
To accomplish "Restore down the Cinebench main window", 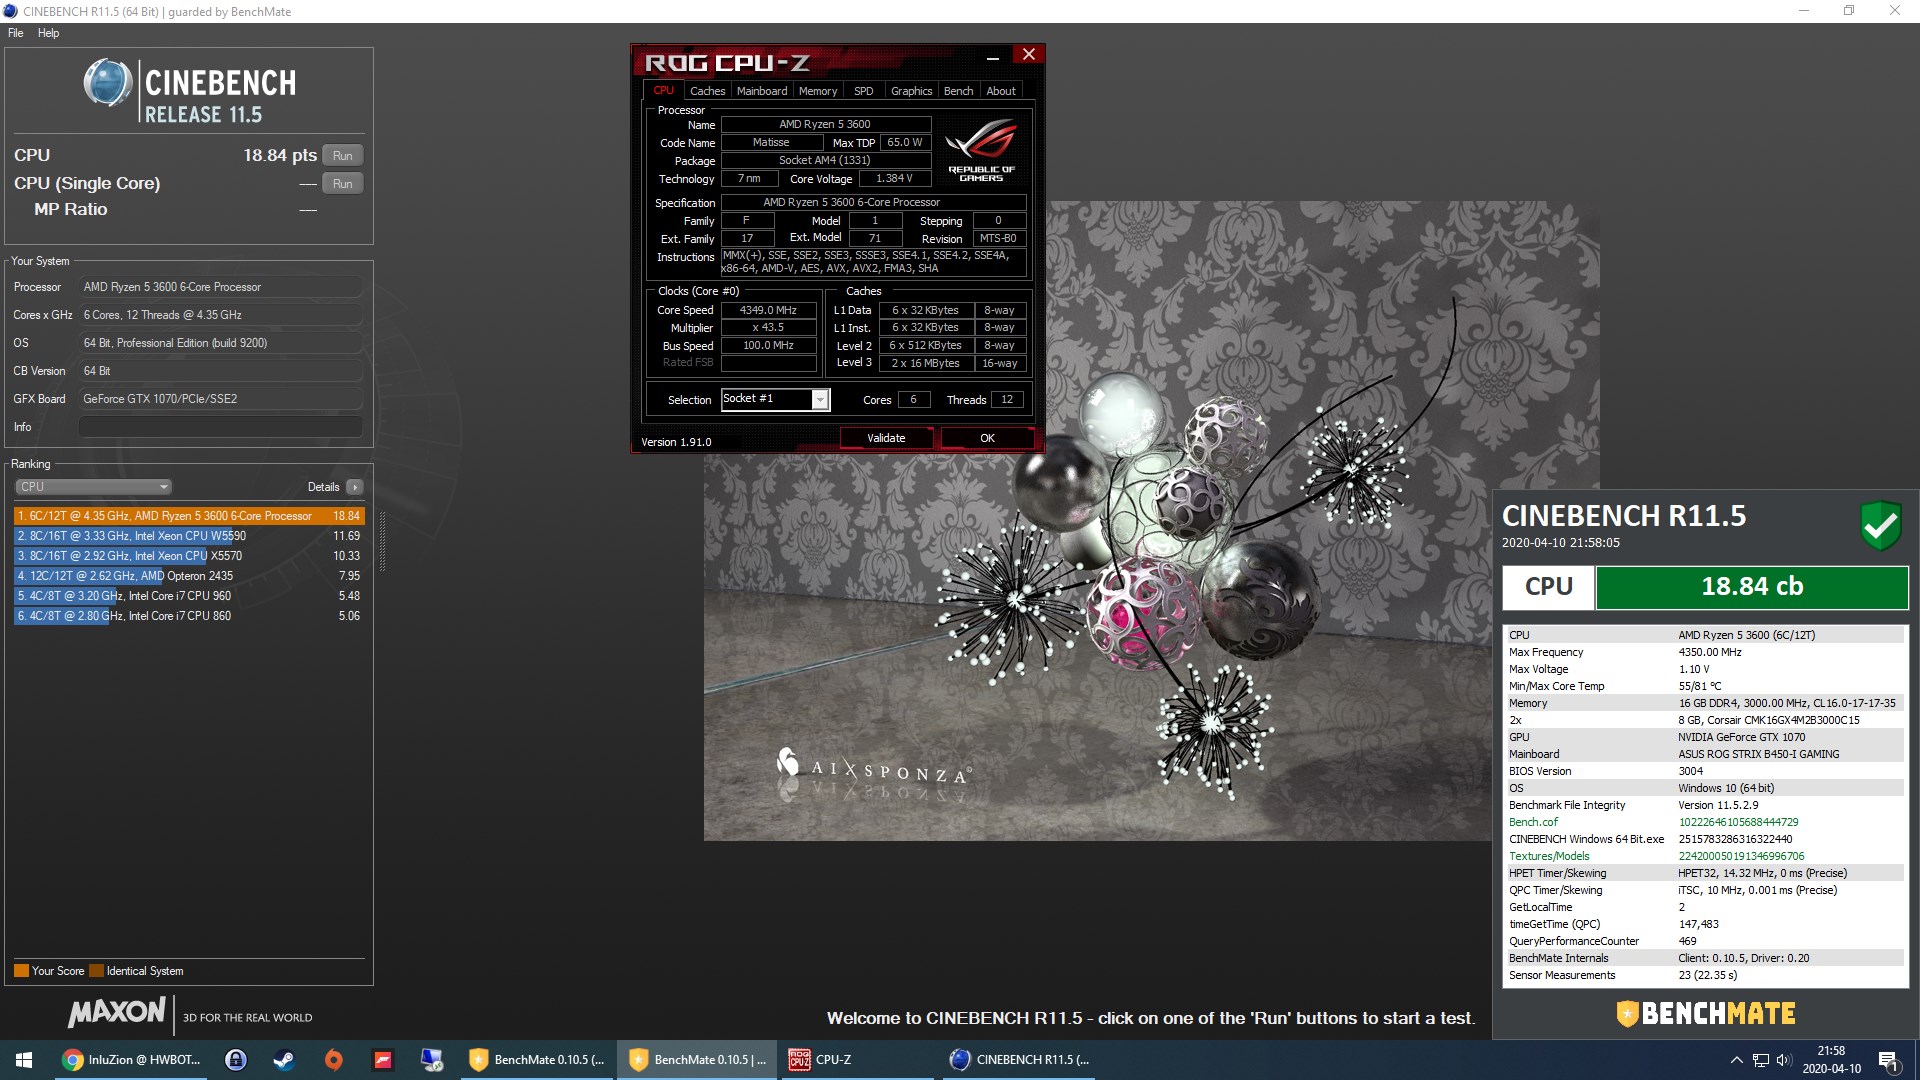I will tap(1849, 11).
